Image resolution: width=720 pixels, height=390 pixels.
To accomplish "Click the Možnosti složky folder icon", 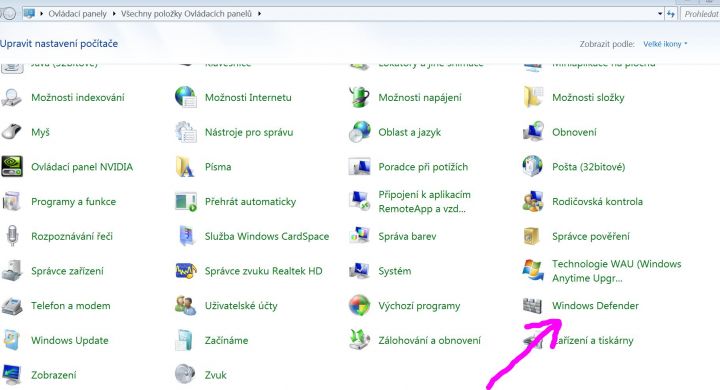I will [533, 97].
